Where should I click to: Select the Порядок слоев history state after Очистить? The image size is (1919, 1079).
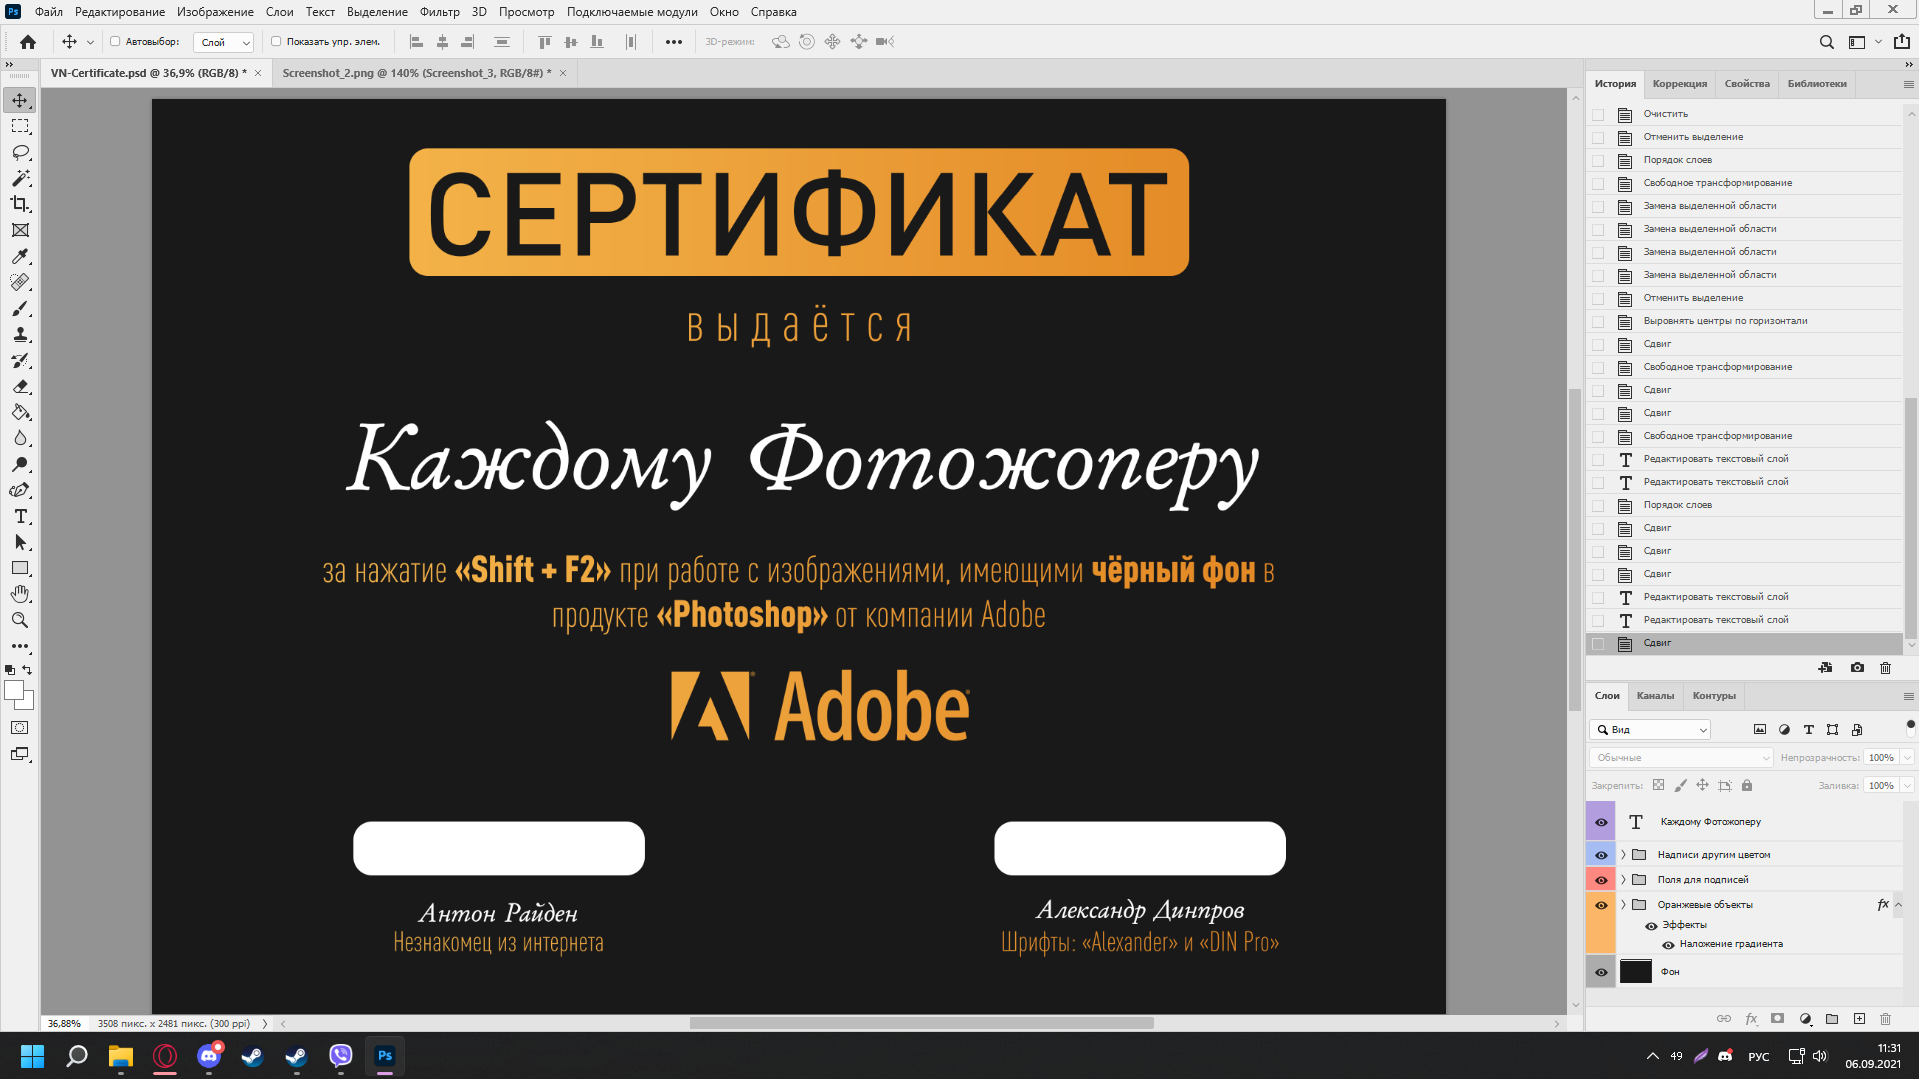[x=1745, y=160]
